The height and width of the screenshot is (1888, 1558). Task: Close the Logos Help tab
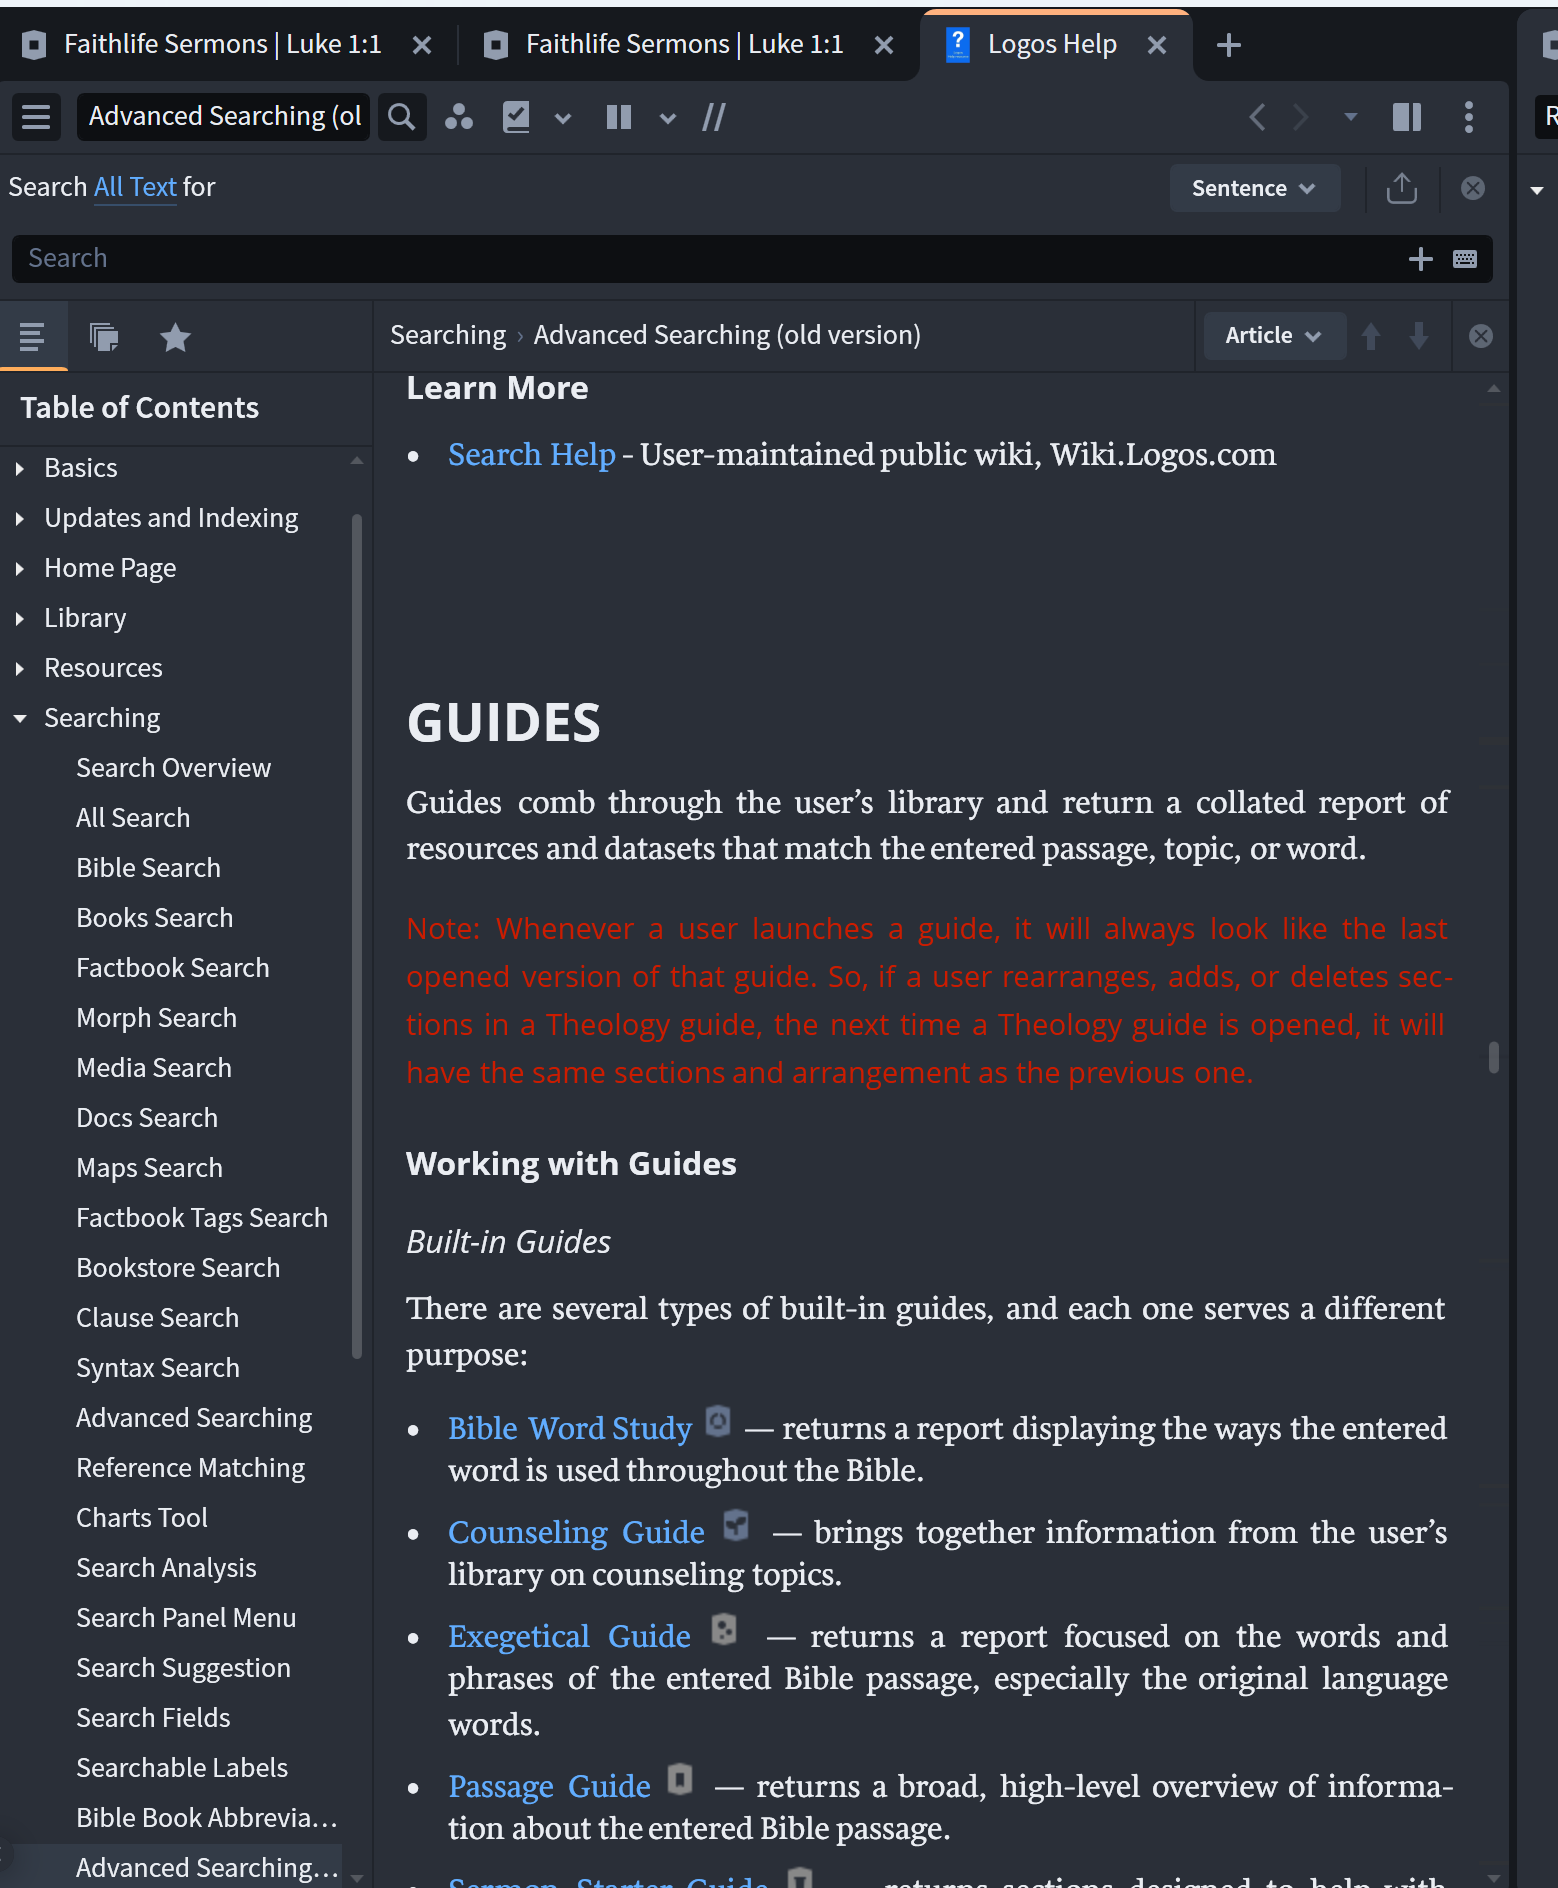coord(1157,45)
